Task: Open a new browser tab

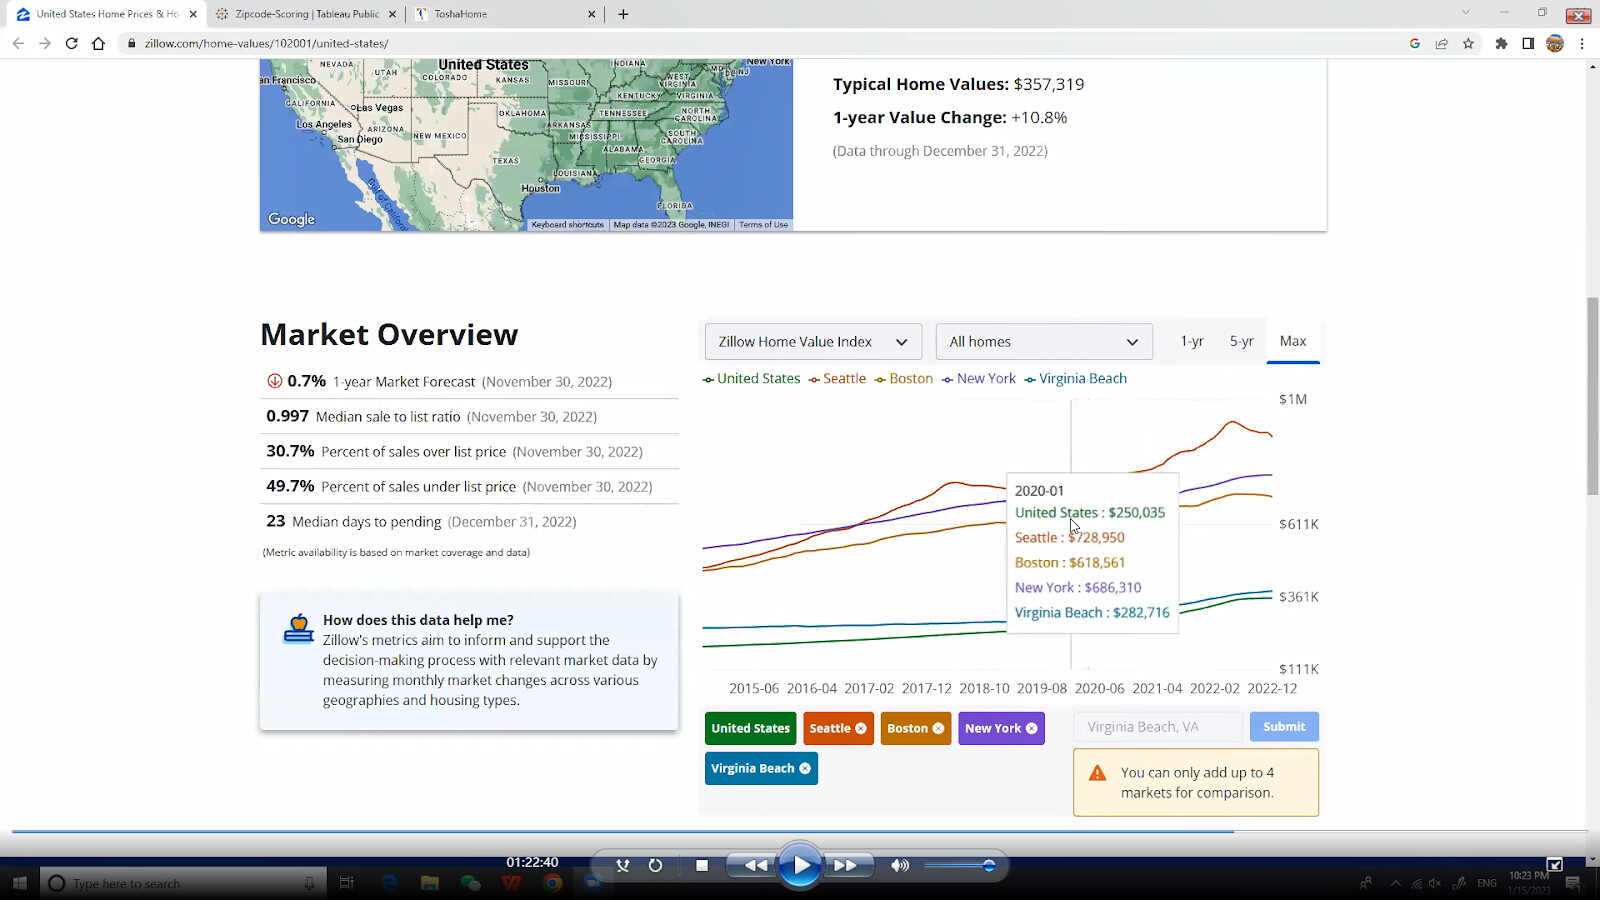Action: coord(623,14)
